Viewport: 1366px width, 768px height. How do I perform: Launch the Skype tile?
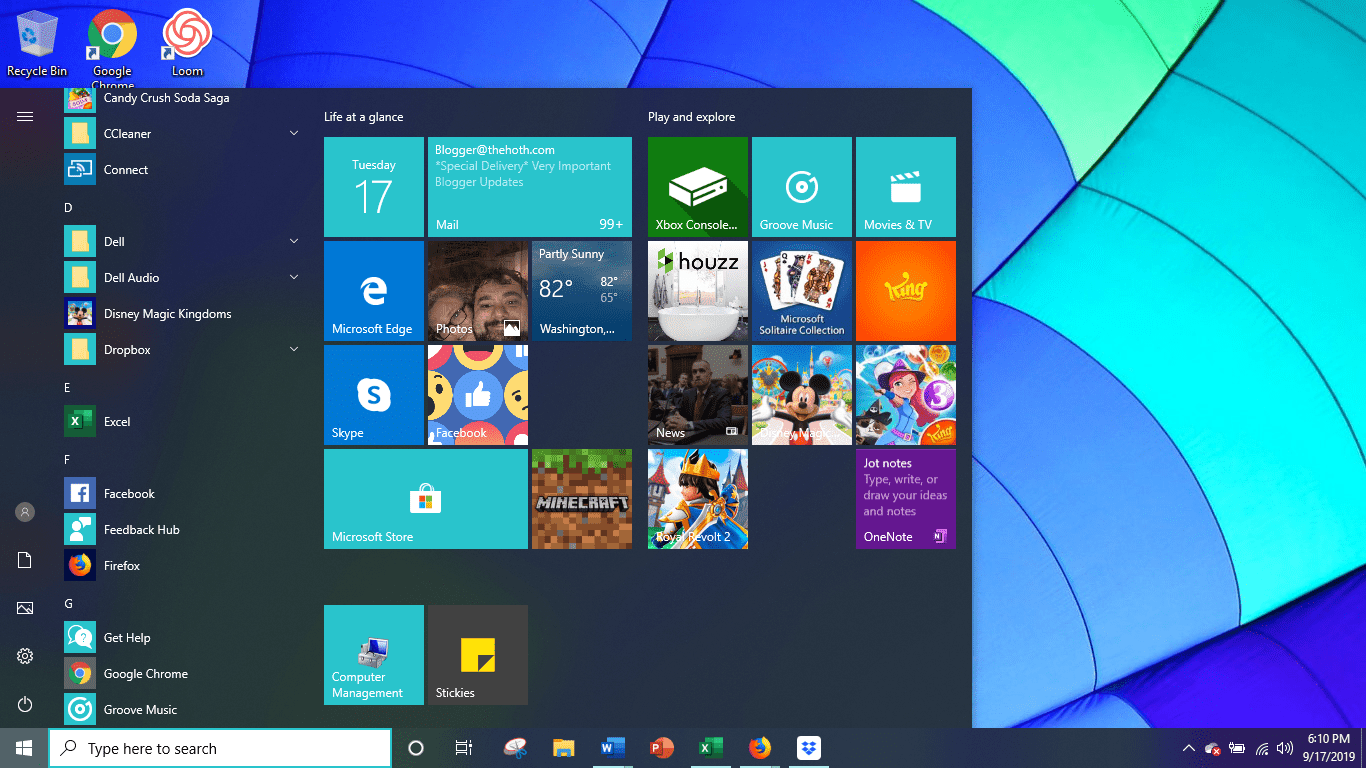[374, 395]
